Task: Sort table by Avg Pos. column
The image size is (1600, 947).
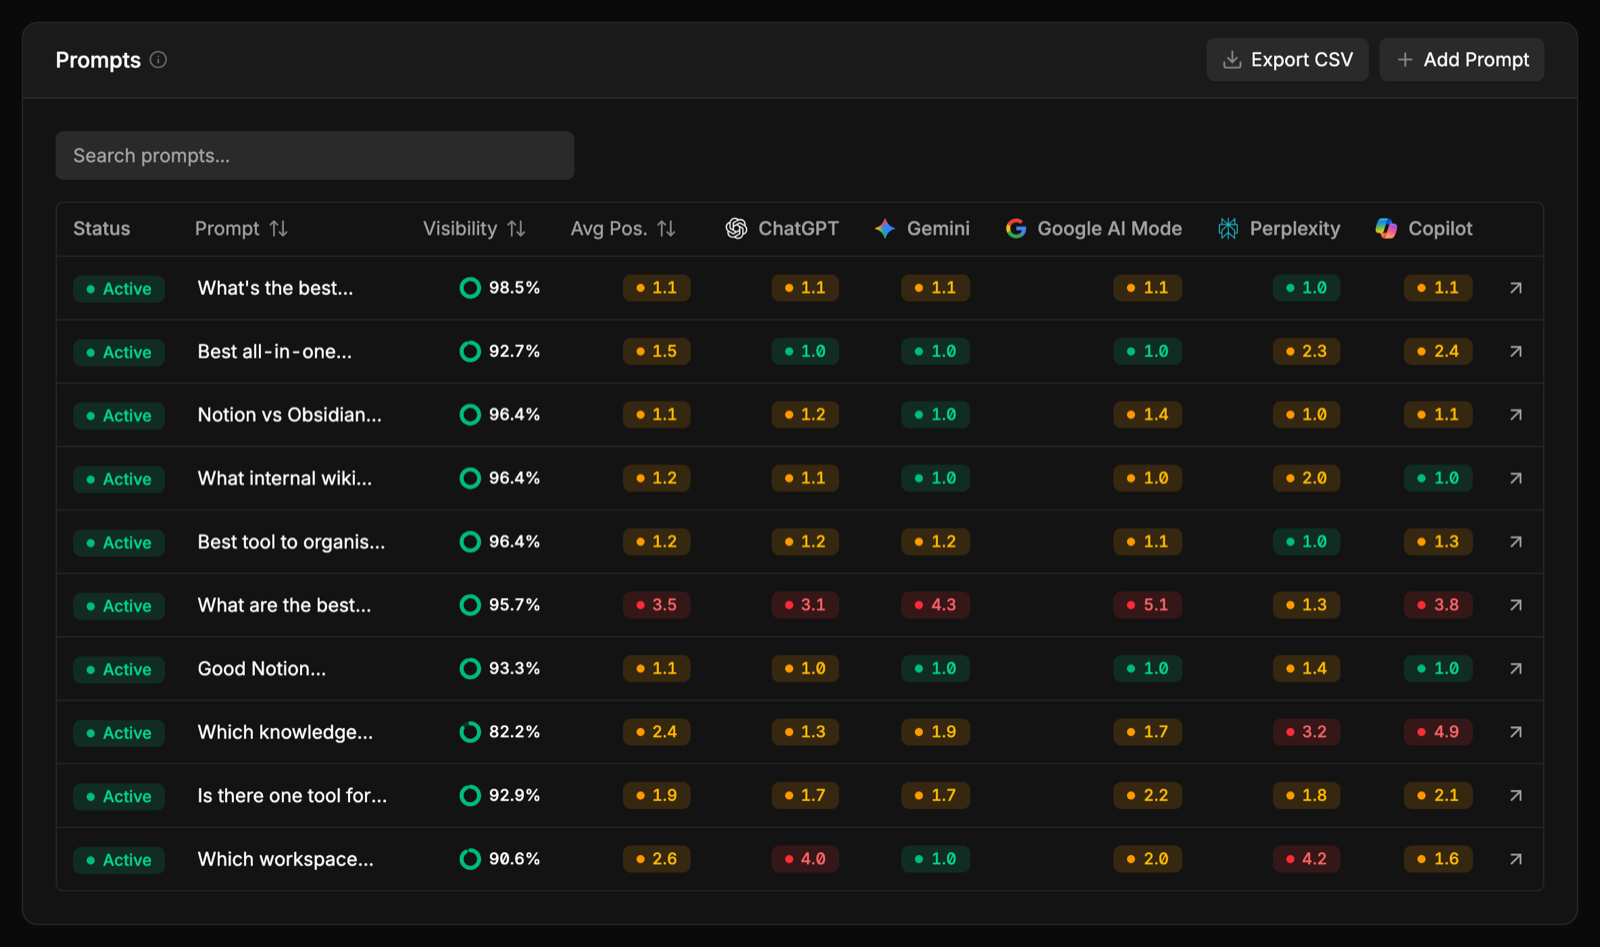Action: (x=623, y=229)
